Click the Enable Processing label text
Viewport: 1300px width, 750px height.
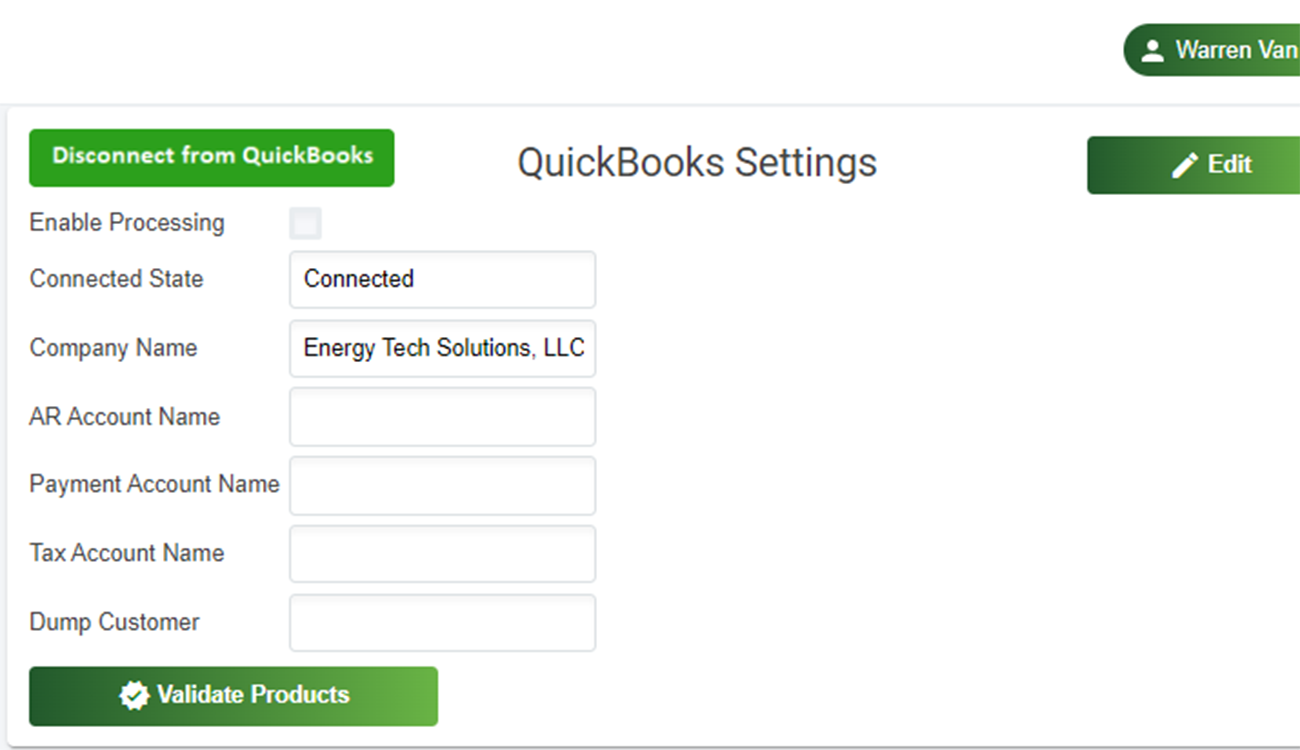127,223
